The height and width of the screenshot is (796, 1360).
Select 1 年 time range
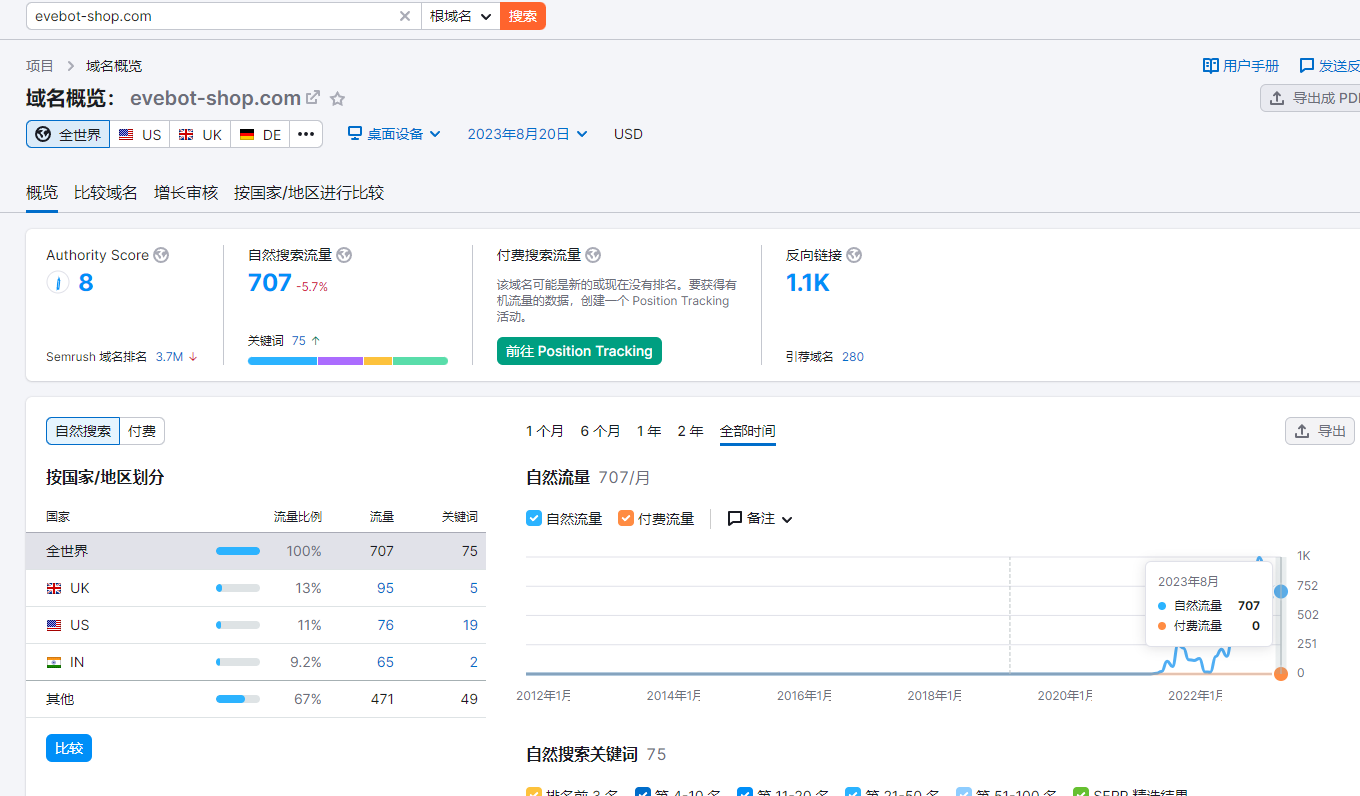pyautogui.click(x=649, y=431)
